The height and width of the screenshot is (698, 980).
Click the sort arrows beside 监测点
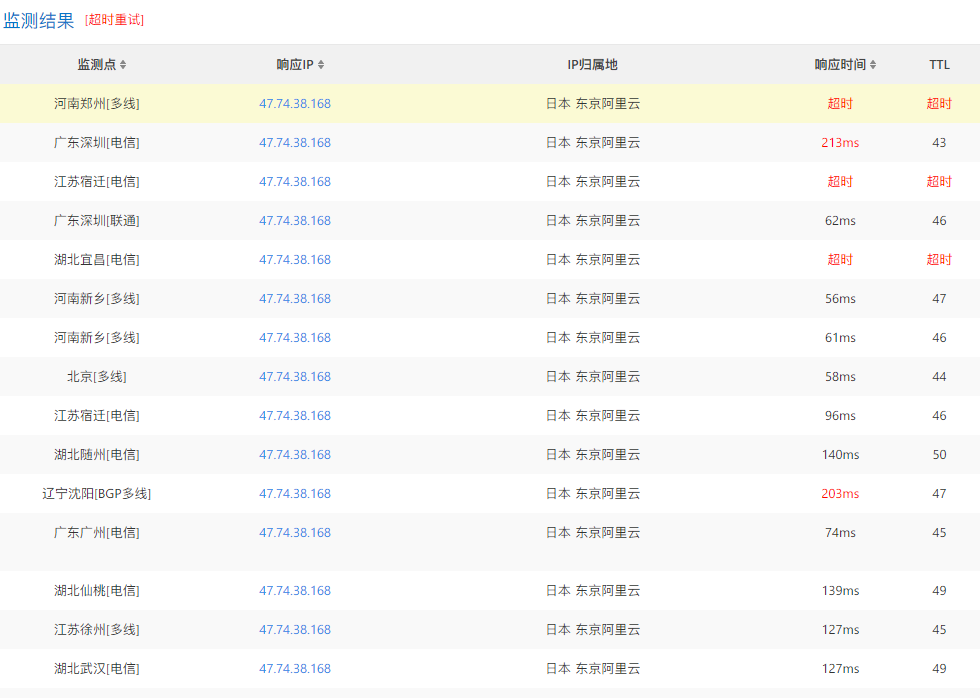pyautogui.click(x=123, y=65)
